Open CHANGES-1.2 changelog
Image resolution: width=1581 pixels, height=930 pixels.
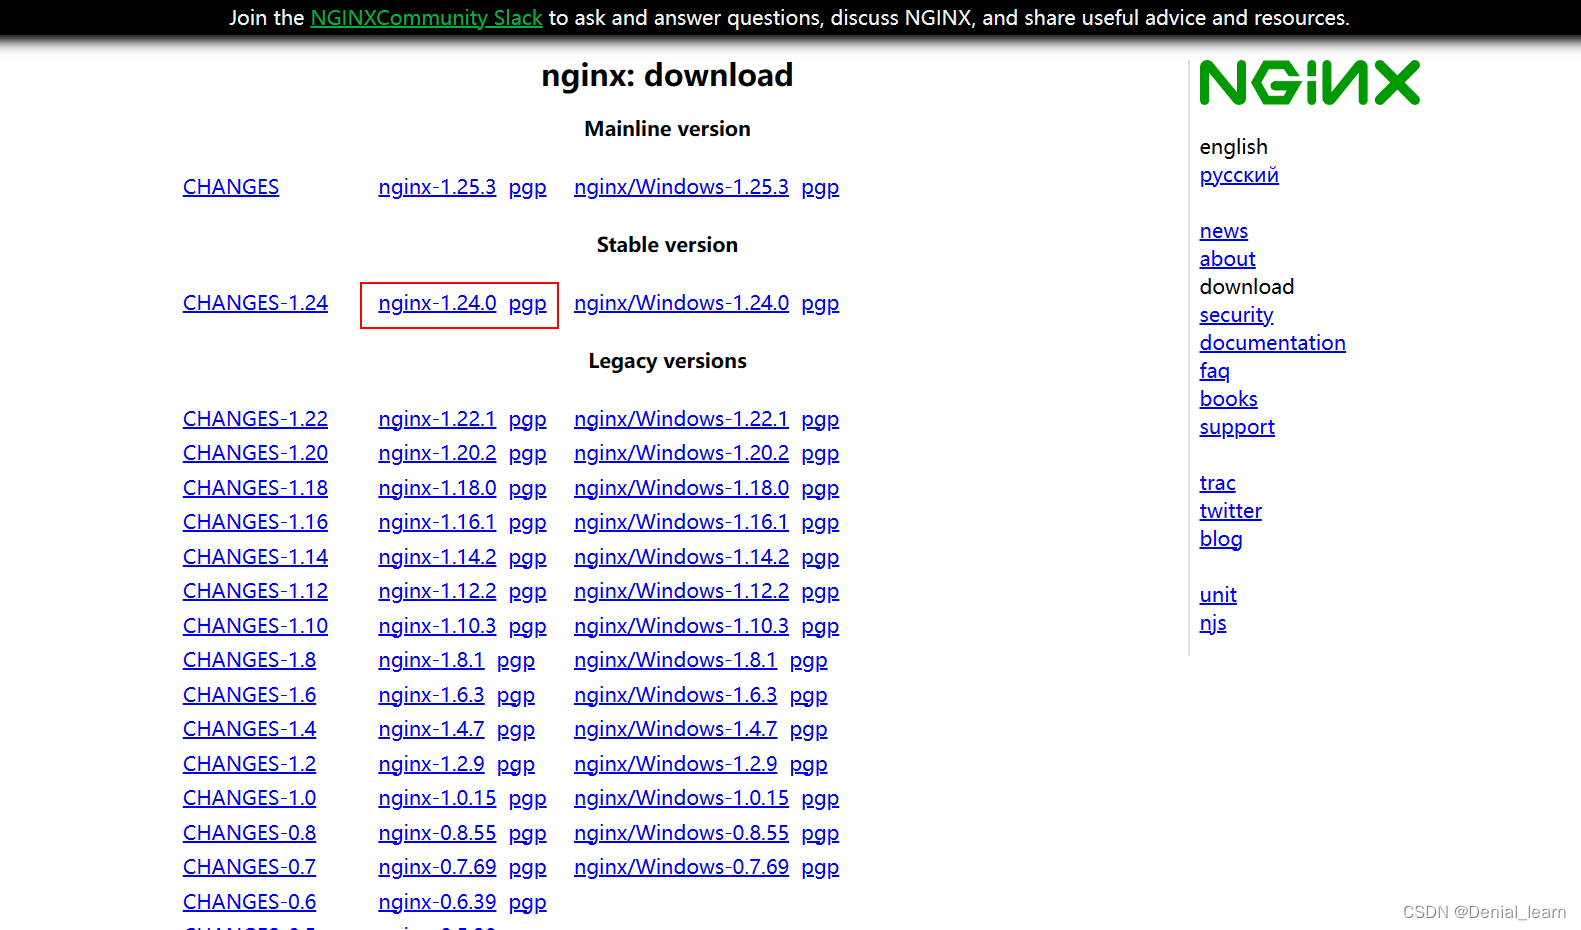click(249, 764)
